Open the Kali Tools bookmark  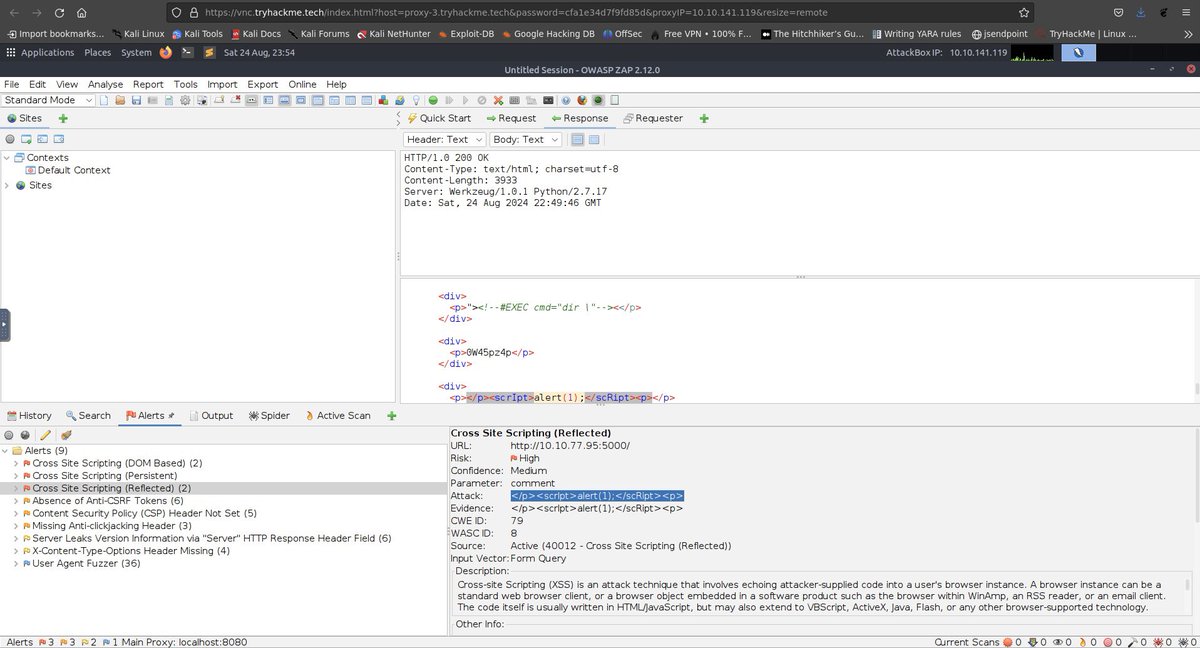pyautogui.click(x=197, y=33)
